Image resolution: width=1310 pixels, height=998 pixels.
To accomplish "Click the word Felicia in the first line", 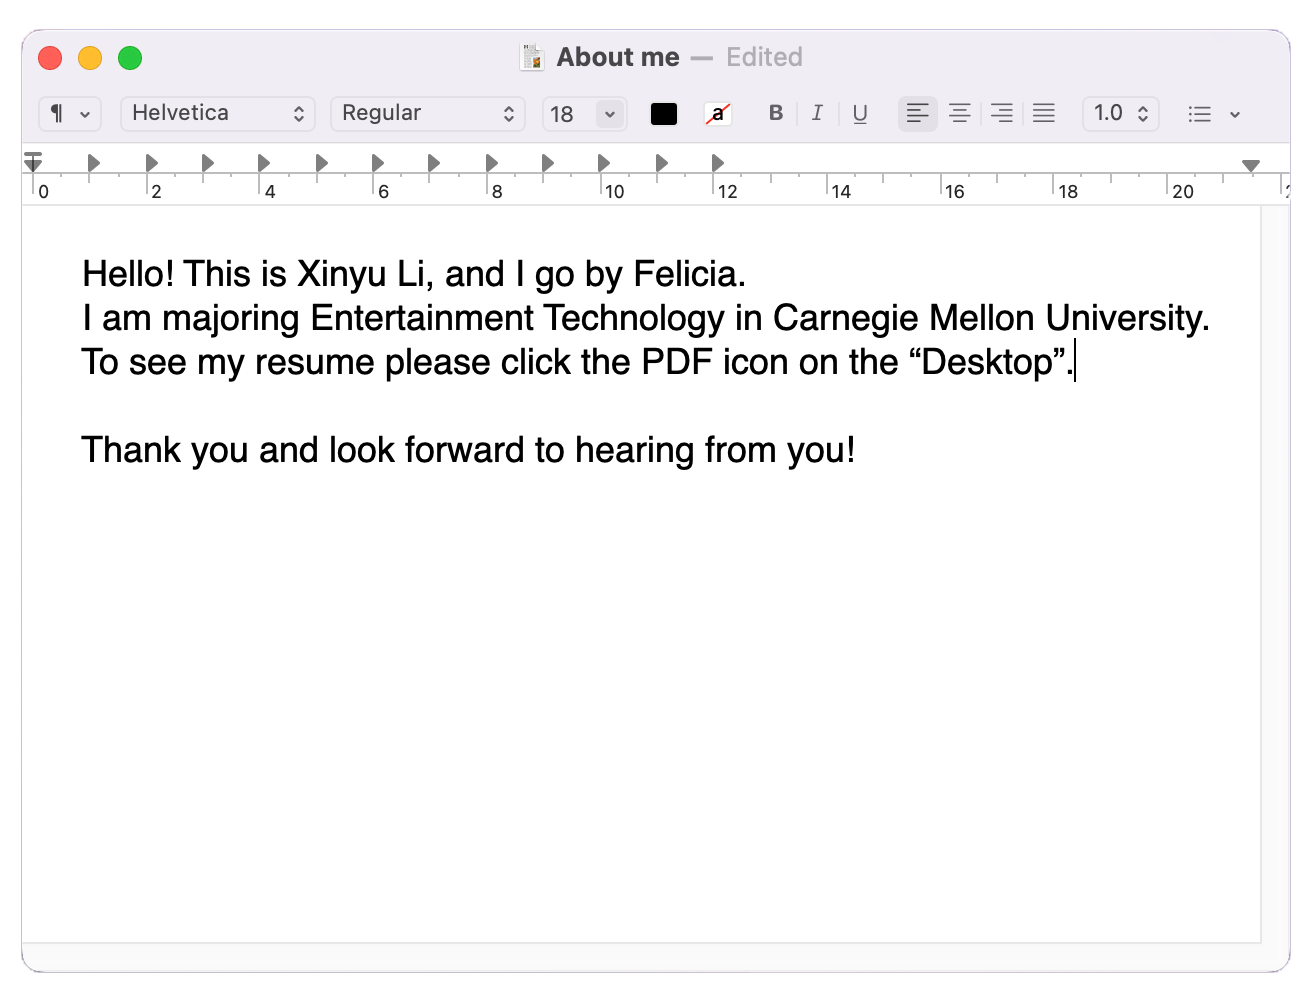I will point(686,274).
